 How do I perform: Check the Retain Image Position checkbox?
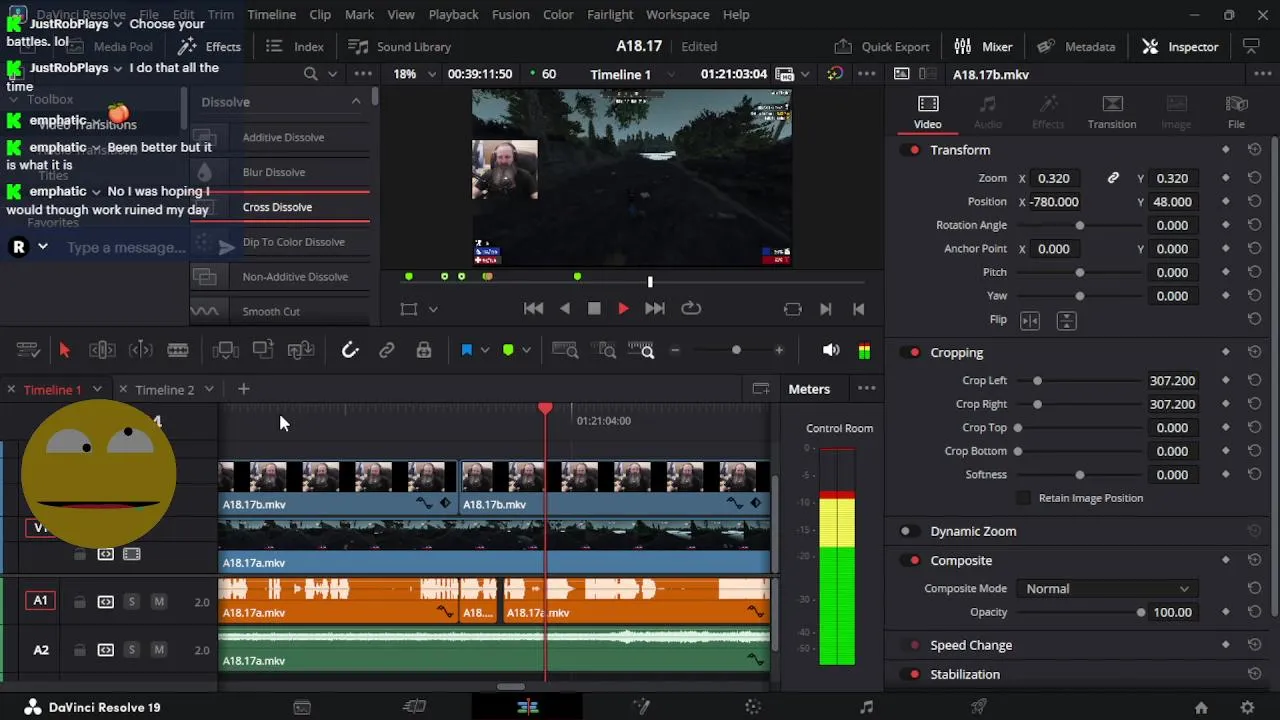click(x=1023, y=498)
